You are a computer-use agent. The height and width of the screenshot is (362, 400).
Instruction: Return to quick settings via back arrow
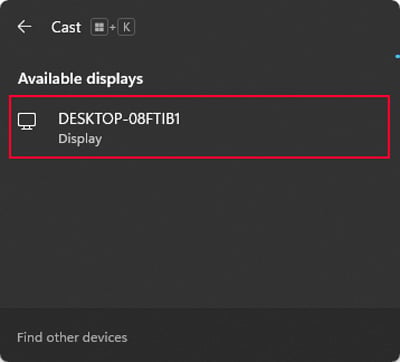[25, 26]
